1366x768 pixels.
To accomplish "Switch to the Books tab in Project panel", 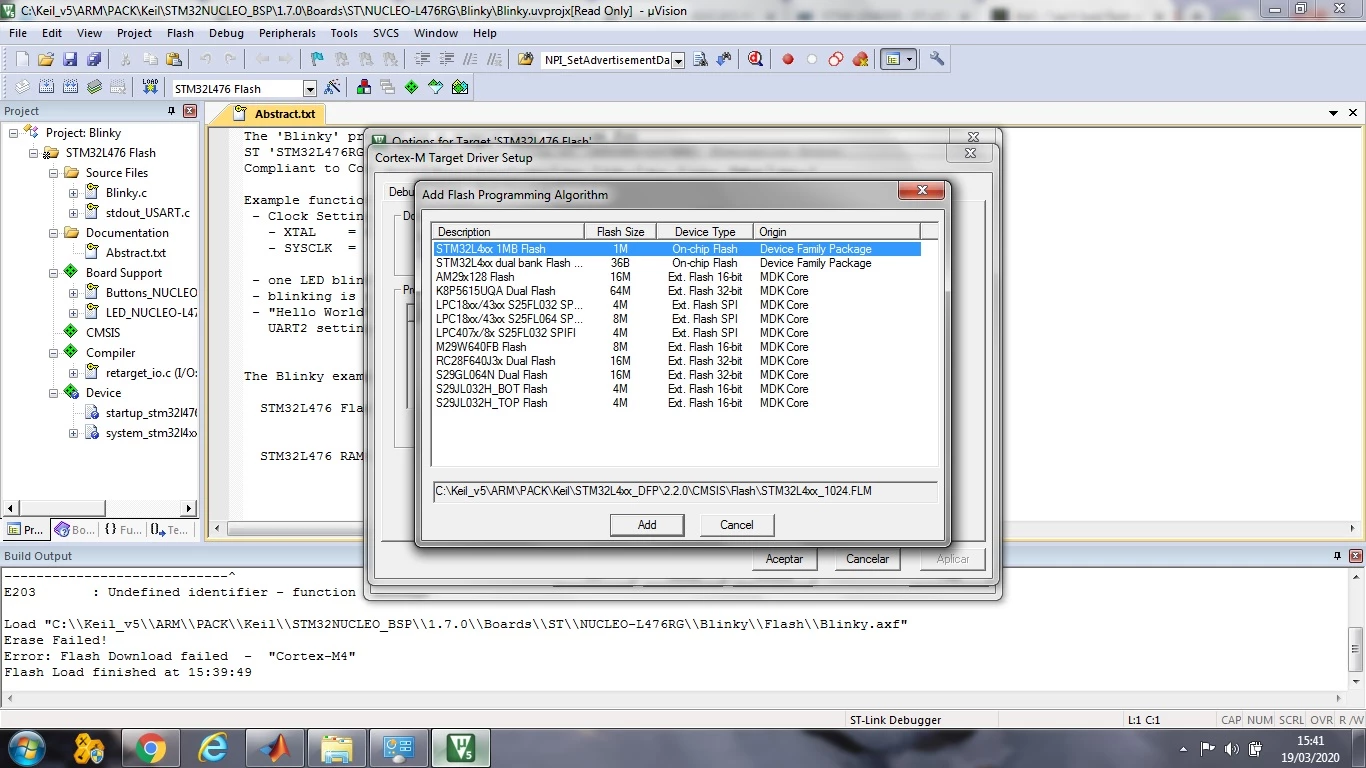I will (74, 530).
